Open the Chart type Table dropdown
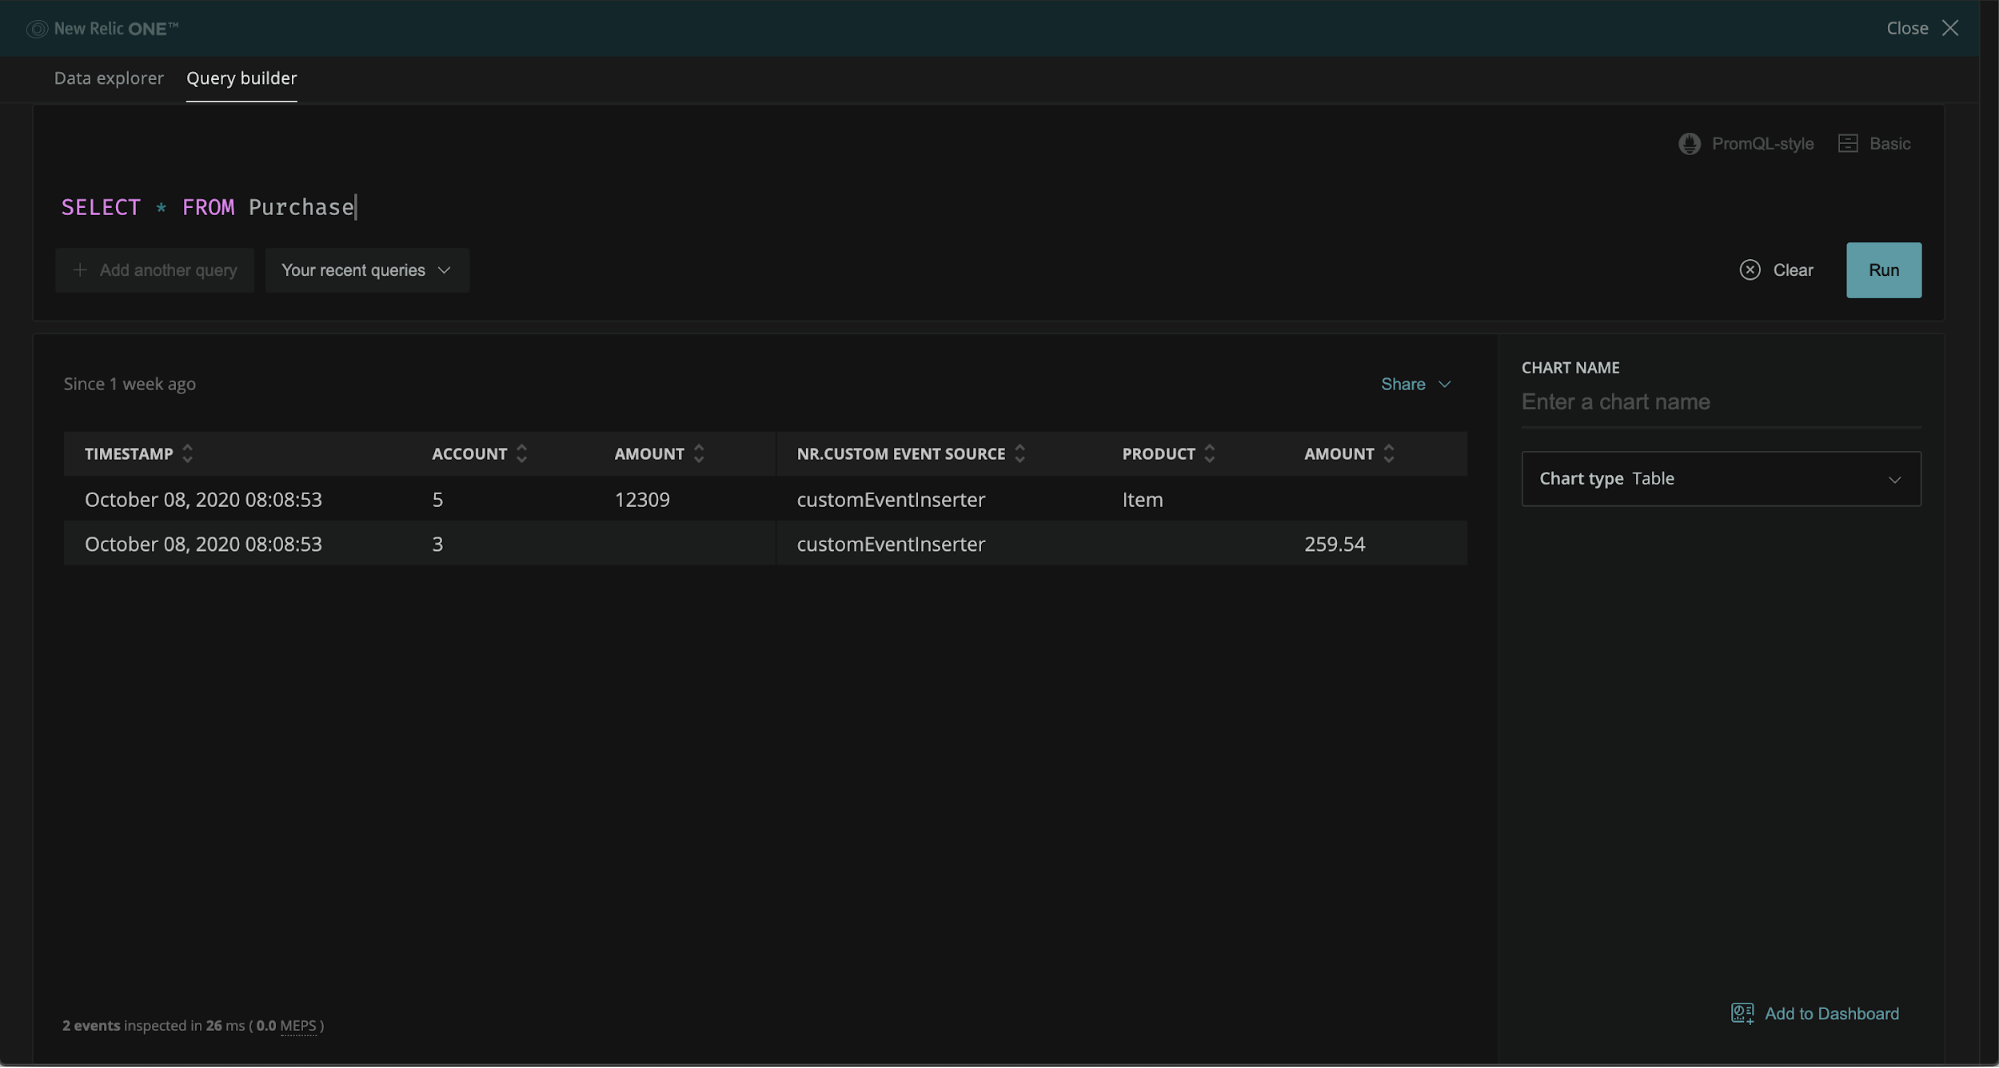Viewport: 1999px width, 1068px height. coord(1720,479)
